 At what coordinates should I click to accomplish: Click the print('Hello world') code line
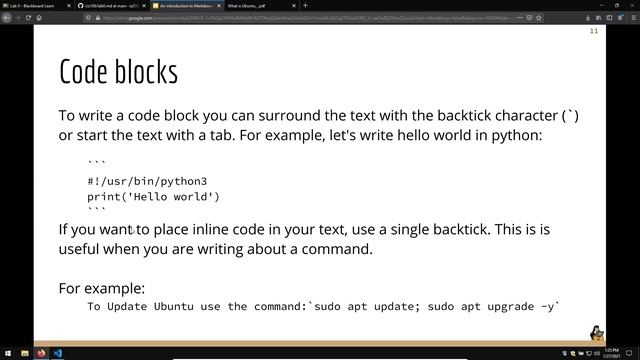pos(153,197)
